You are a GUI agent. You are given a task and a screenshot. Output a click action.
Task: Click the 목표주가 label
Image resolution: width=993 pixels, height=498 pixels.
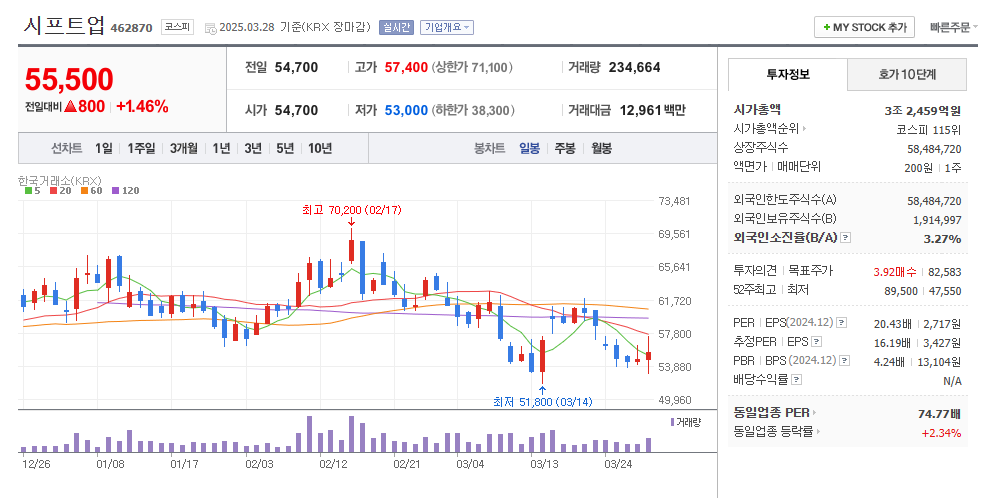coord(811,271)
